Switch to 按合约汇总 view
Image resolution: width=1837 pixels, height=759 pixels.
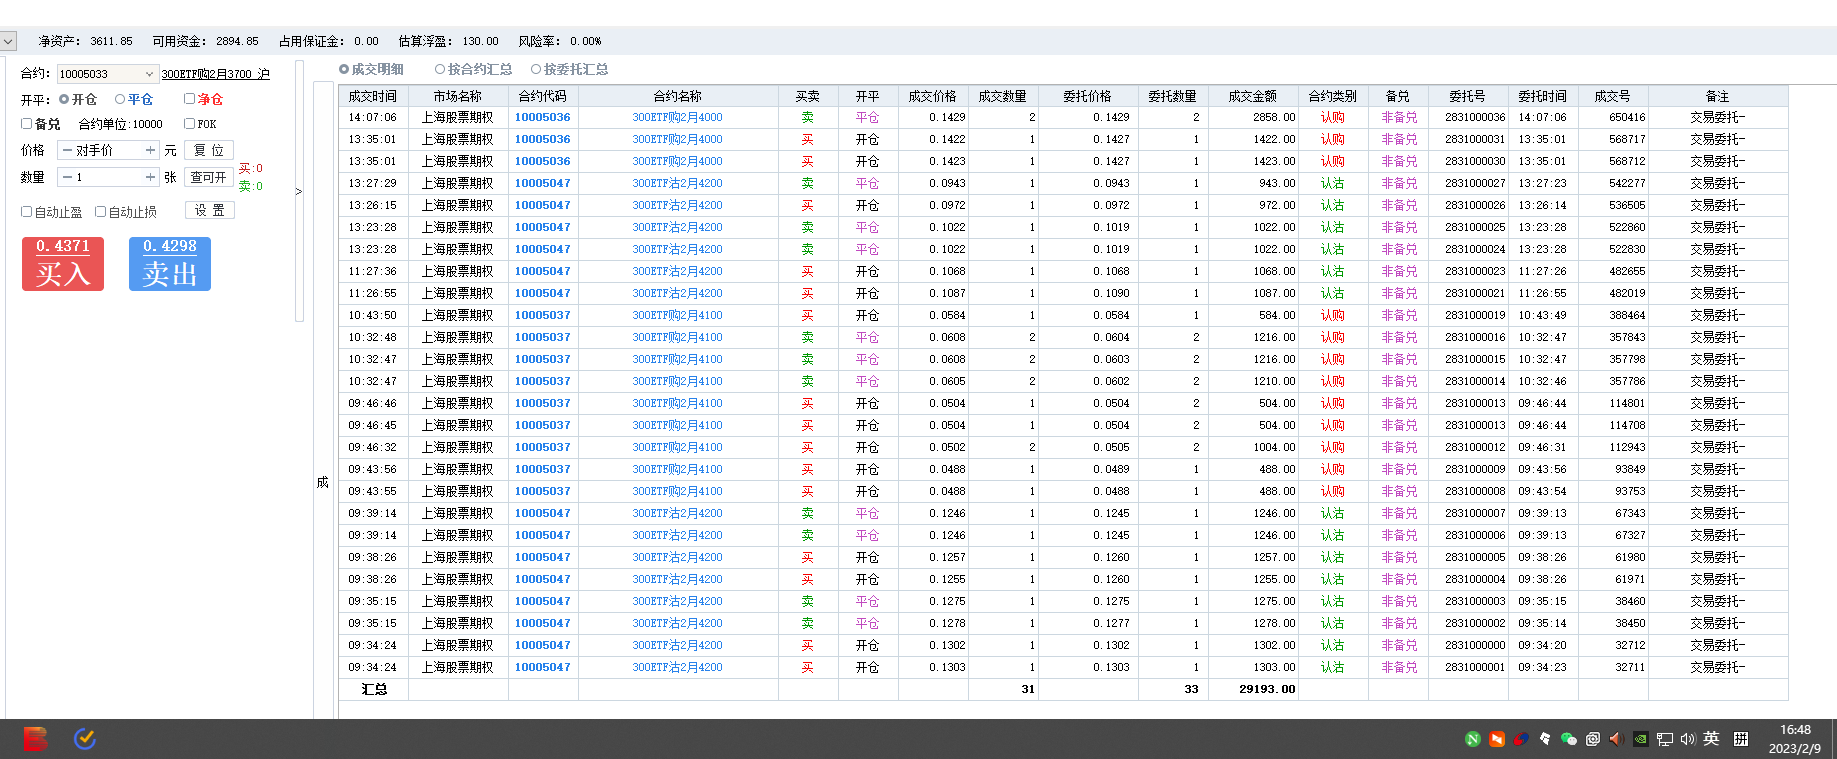[x=440, y=69]
